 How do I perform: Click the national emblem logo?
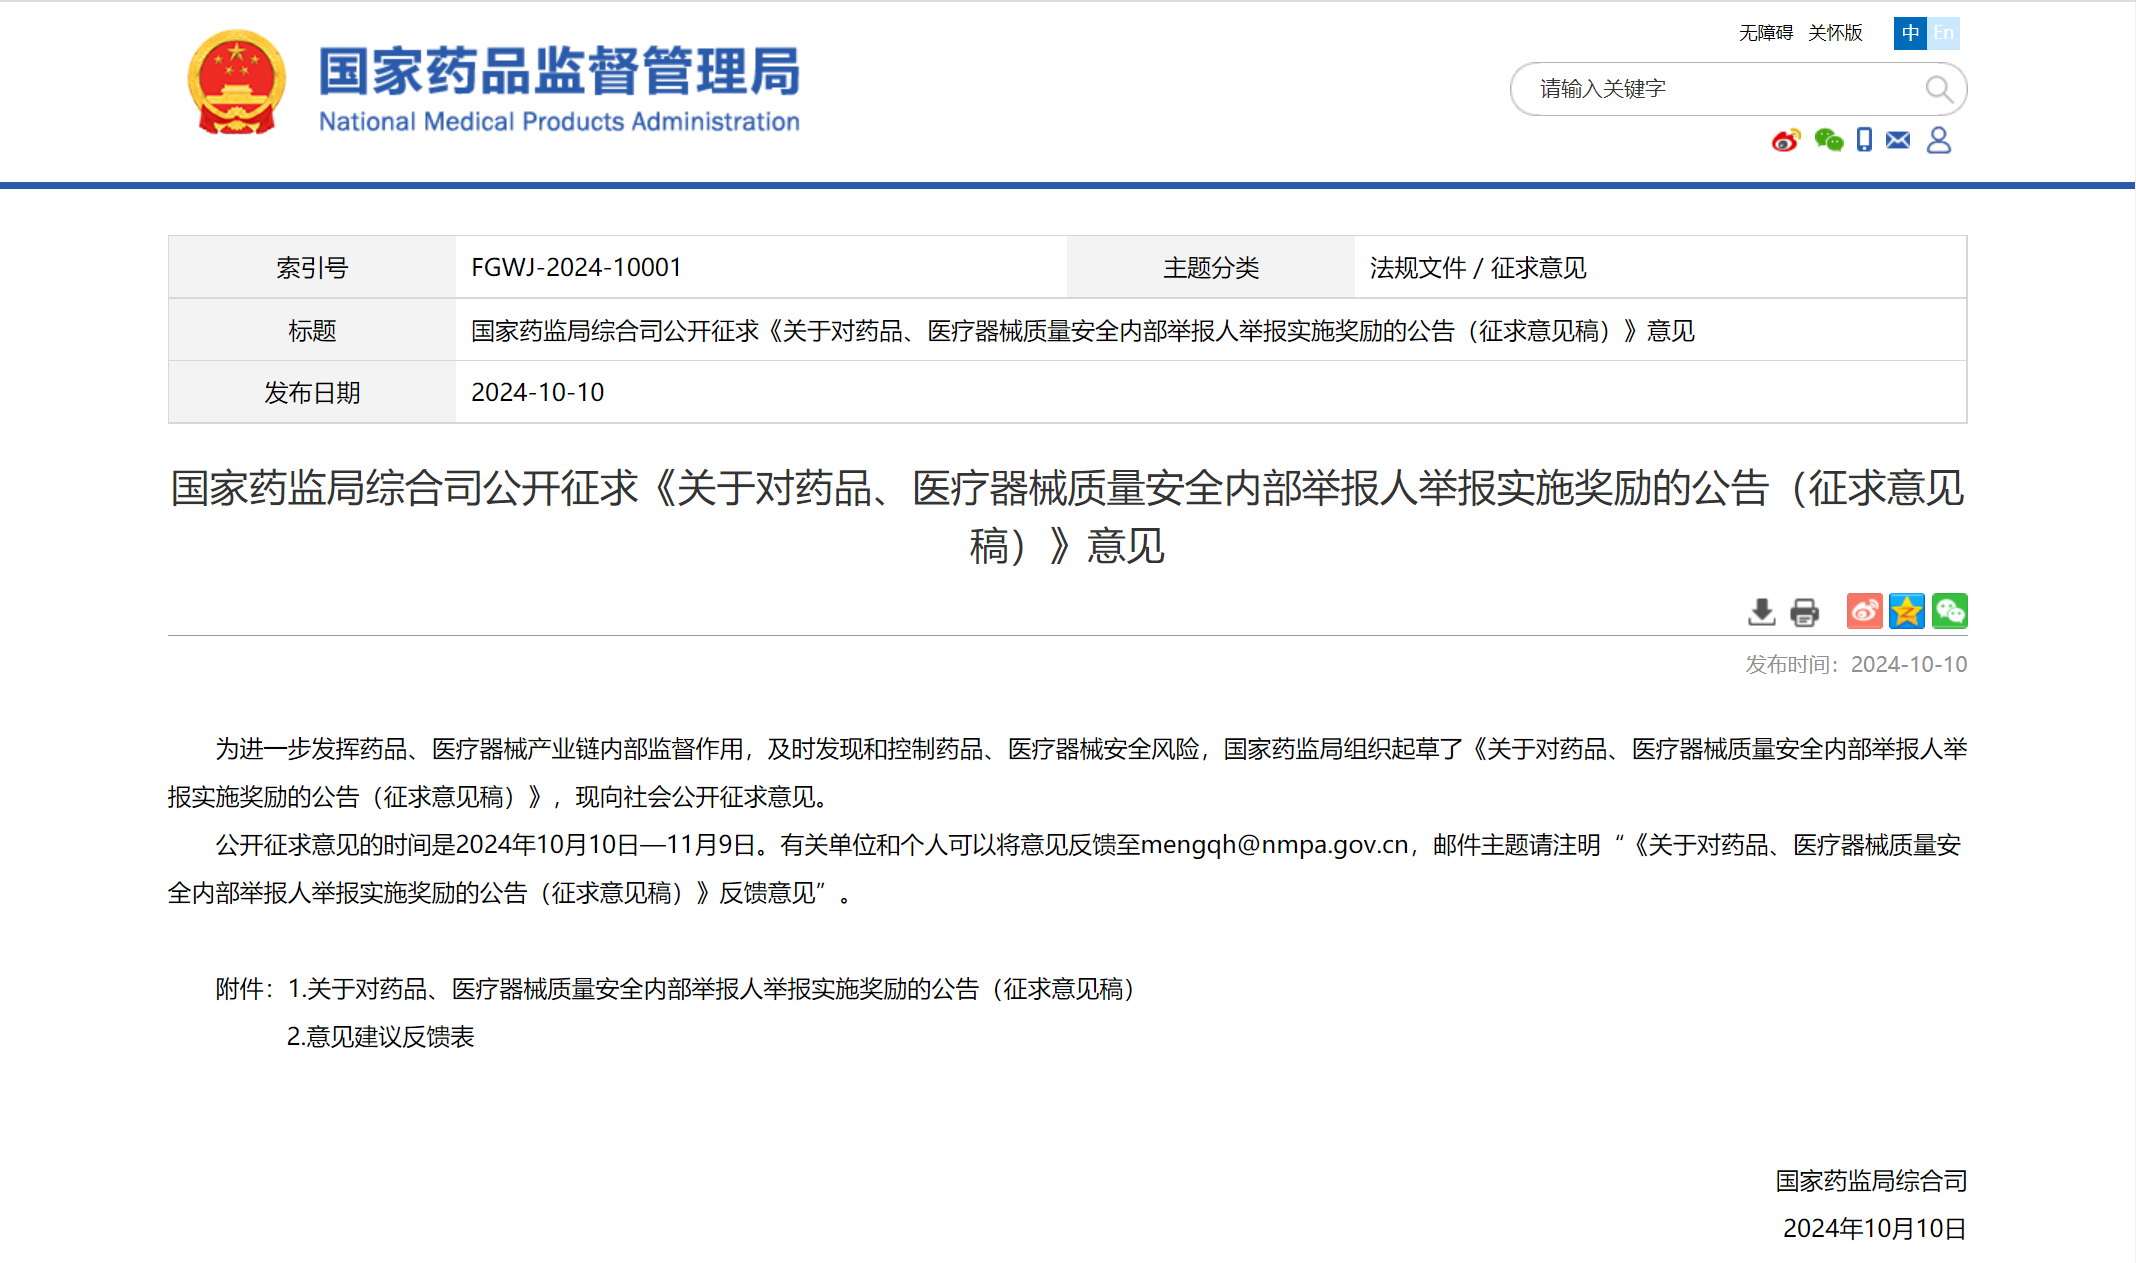(x=237, y=82)
